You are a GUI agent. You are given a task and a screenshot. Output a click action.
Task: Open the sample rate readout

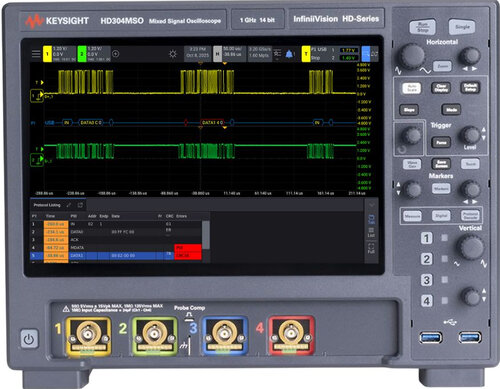click(x=260, y=54)
